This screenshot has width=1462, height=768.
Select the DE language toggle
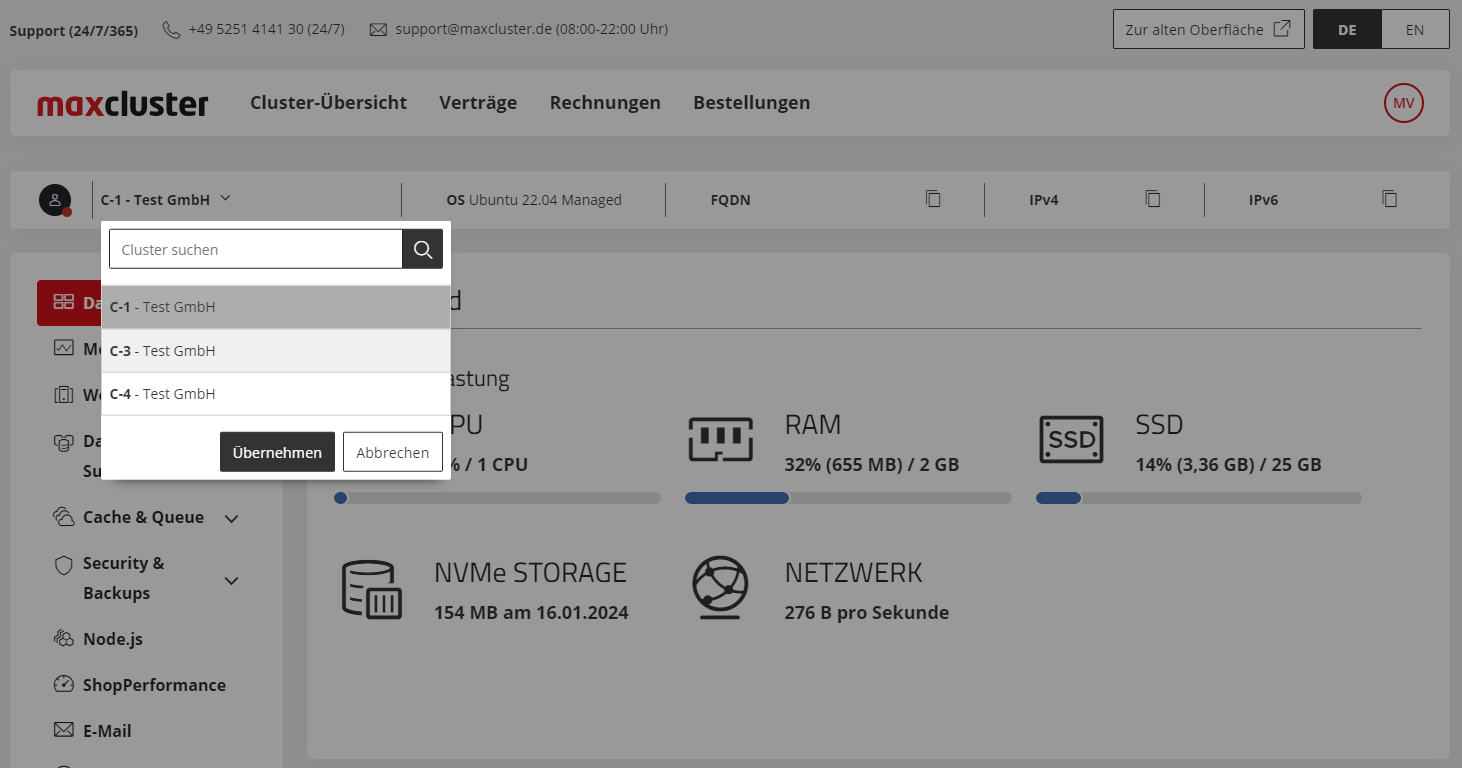pyautogui.click(x=1347, y=29)
